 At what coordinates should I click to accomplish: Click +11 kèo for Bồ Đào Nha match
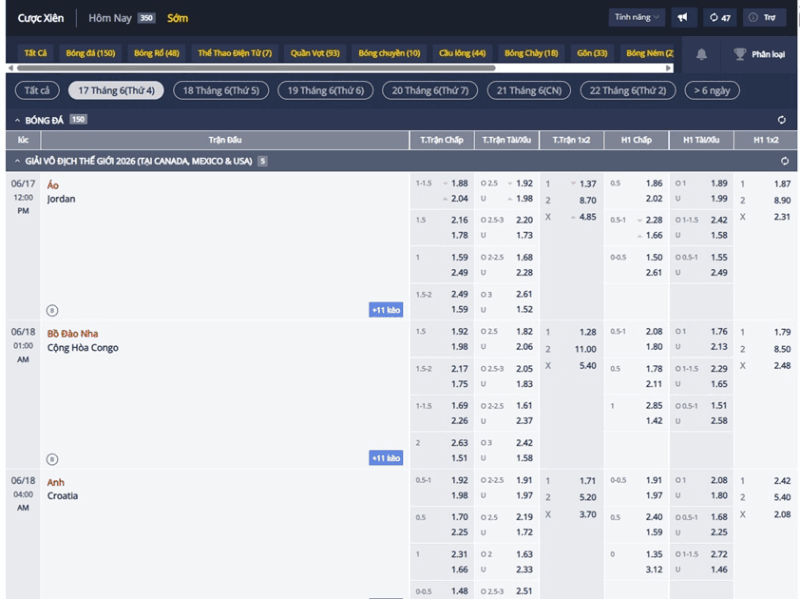coord(386,458)
